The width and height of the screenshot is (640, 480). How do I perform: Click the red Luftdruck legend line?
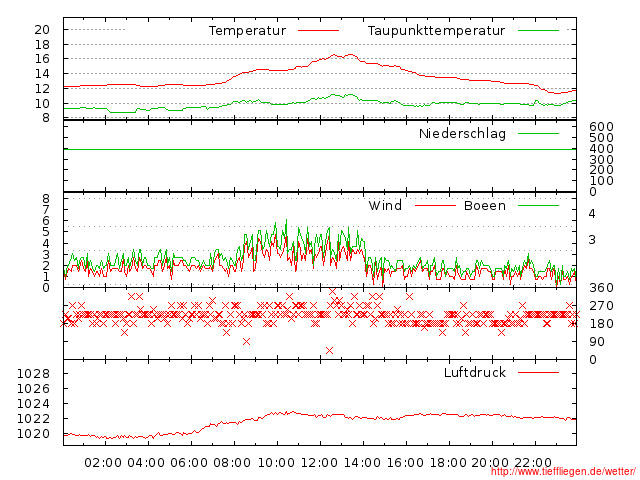point(538,373)
